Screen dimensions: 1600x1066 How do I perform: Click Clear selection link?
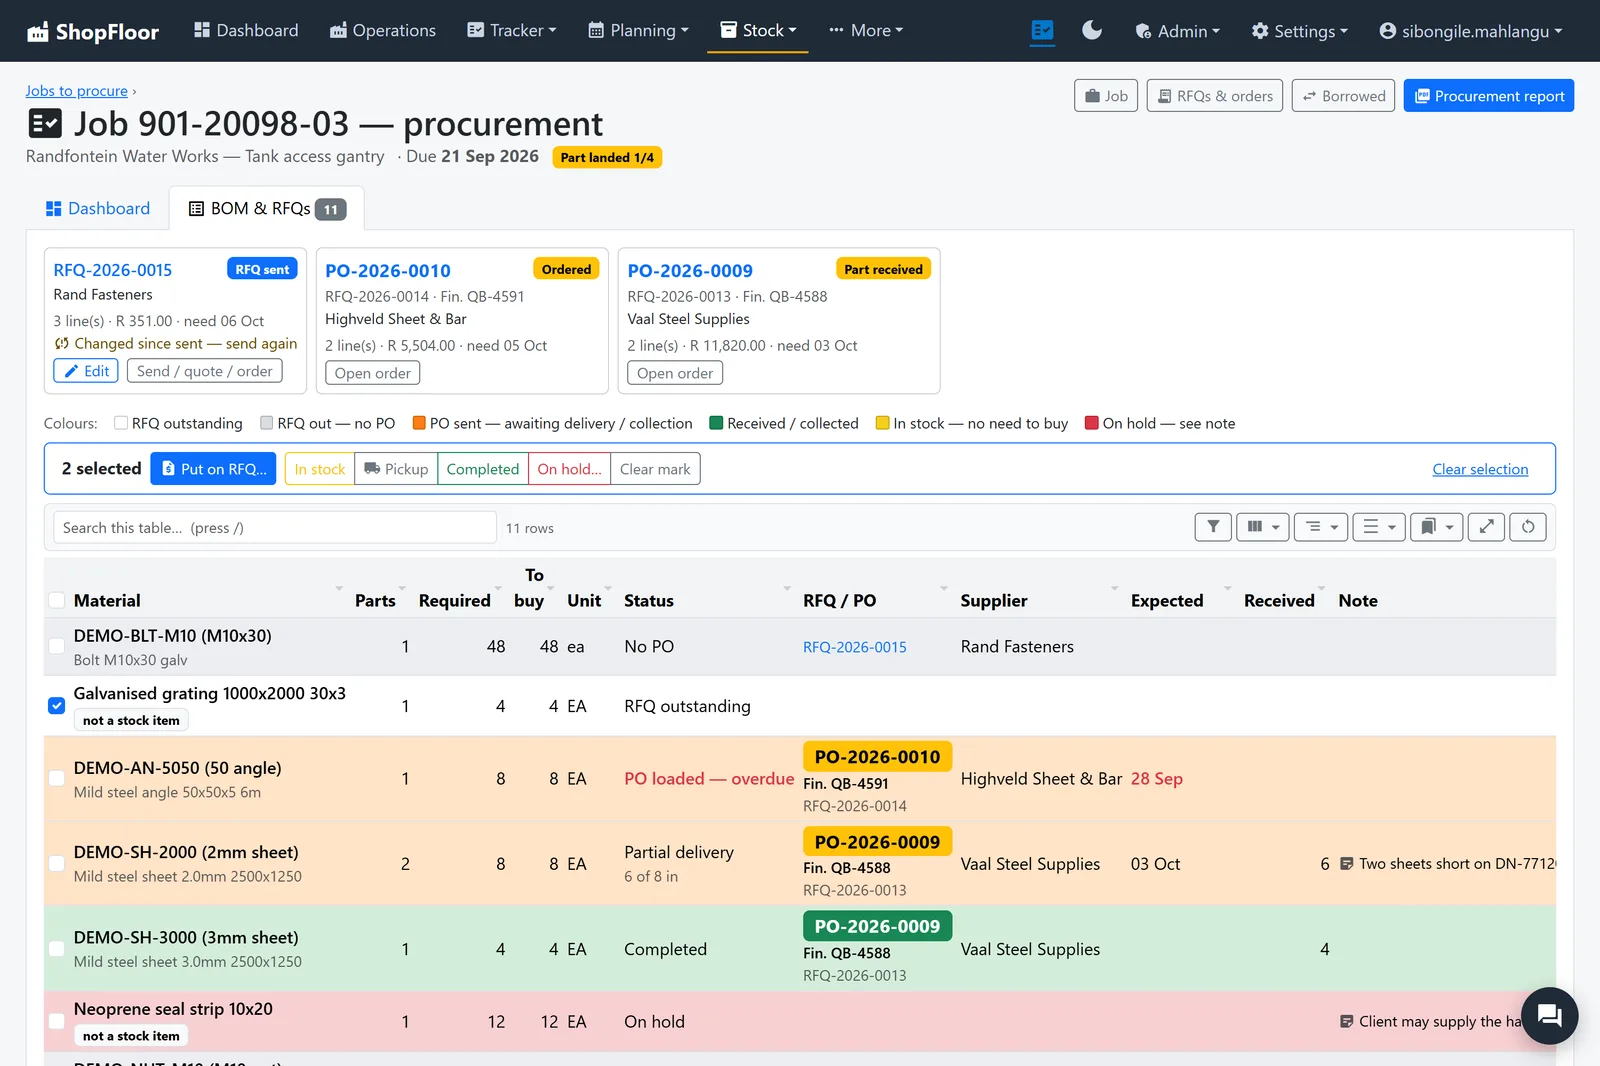point(1480,469)
